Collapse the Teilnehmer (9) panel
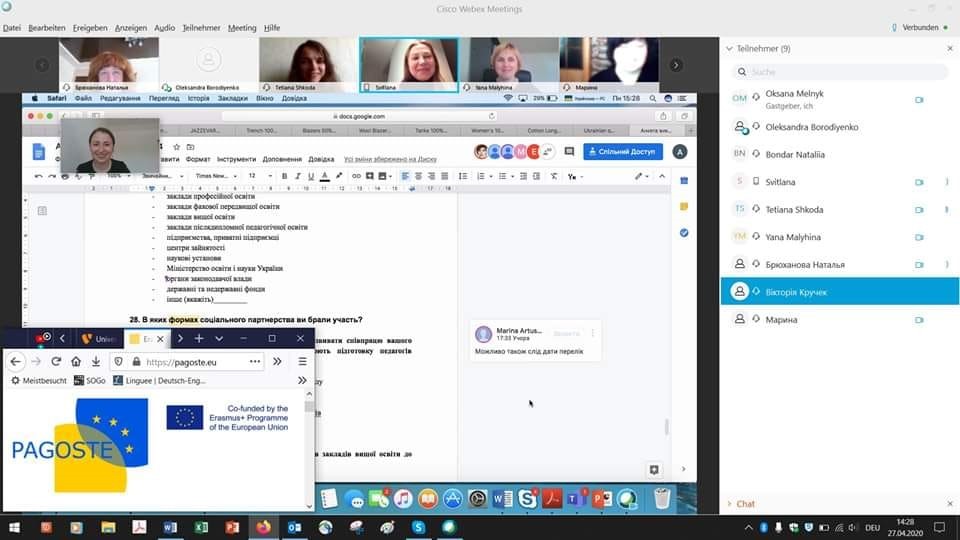Image resolution: width=960 pixels, height=540 pixels. pyautogui.click(x=729, y=48)
